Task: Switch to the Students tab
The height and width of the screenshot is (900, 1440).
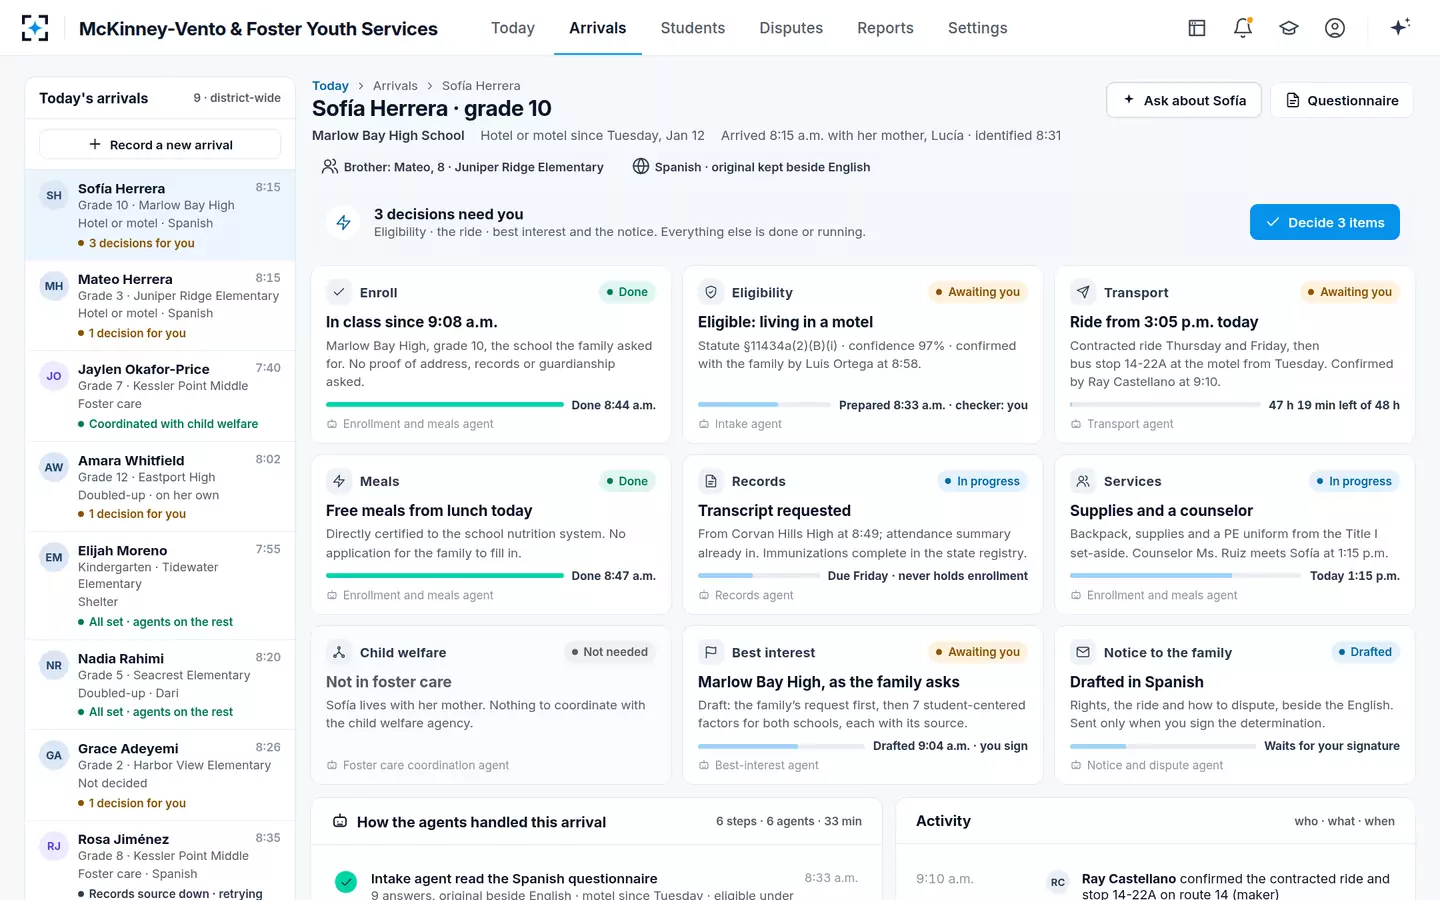Action: click(693, 28)
